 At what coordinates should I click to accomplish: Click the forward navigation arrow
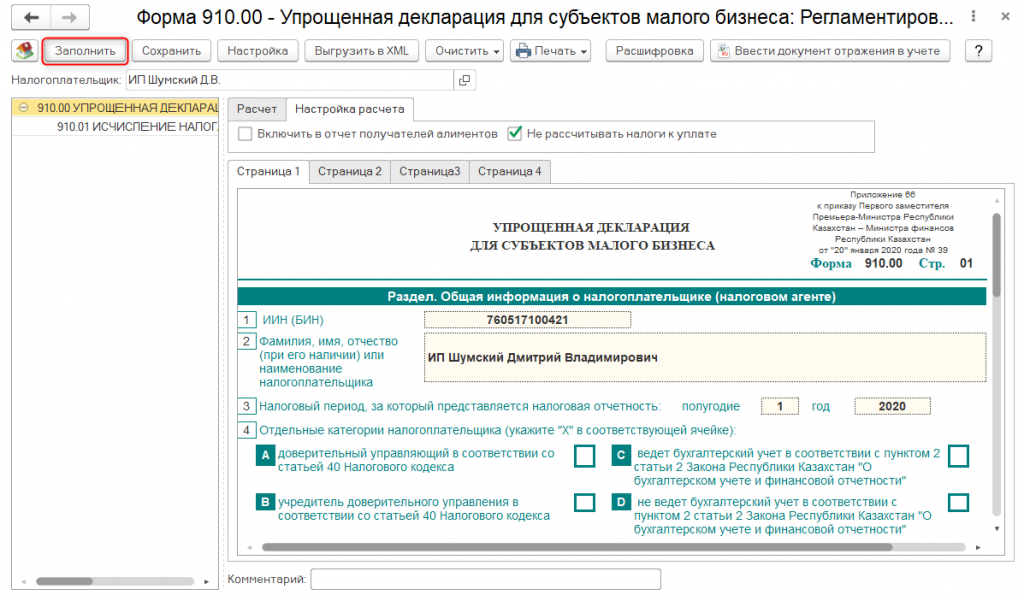(70, 18)
